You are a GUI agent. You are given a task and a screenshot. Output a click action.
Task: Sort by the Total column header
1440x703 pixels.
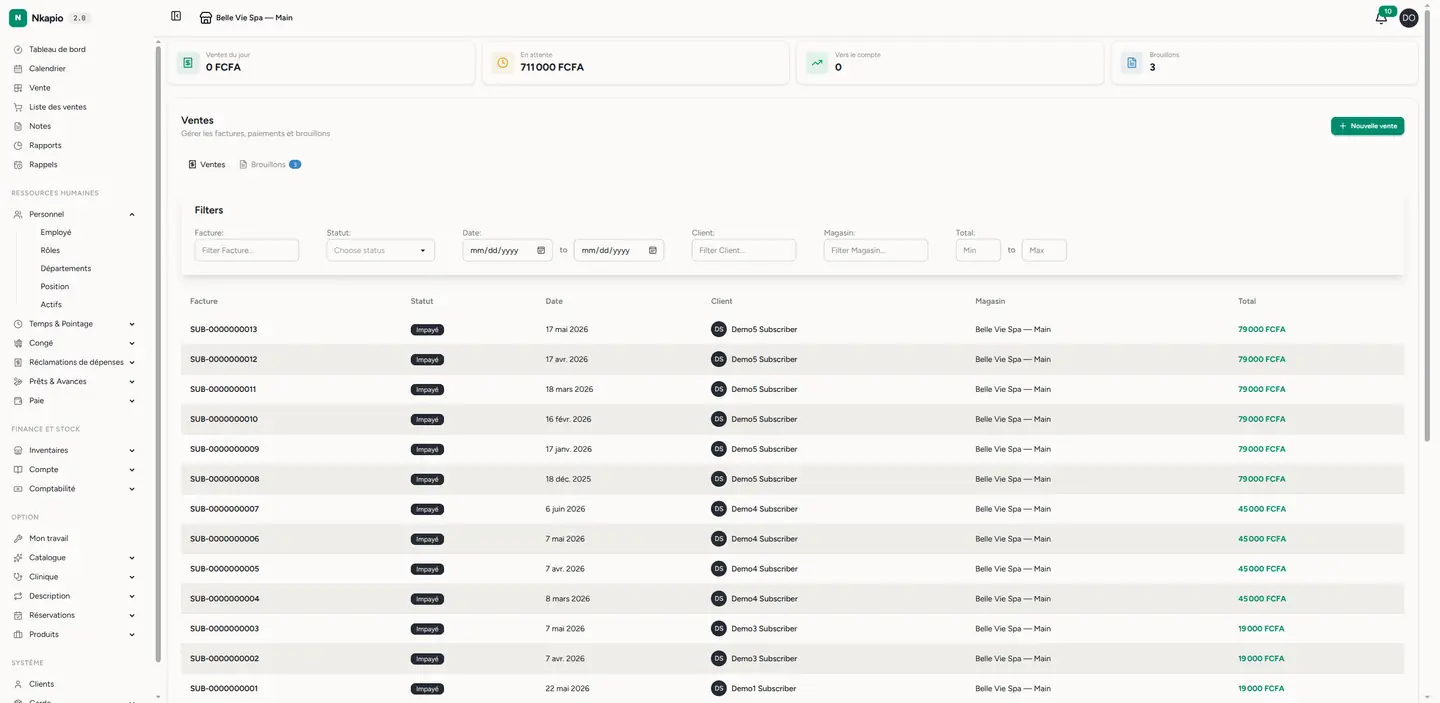click(1247, 301)
